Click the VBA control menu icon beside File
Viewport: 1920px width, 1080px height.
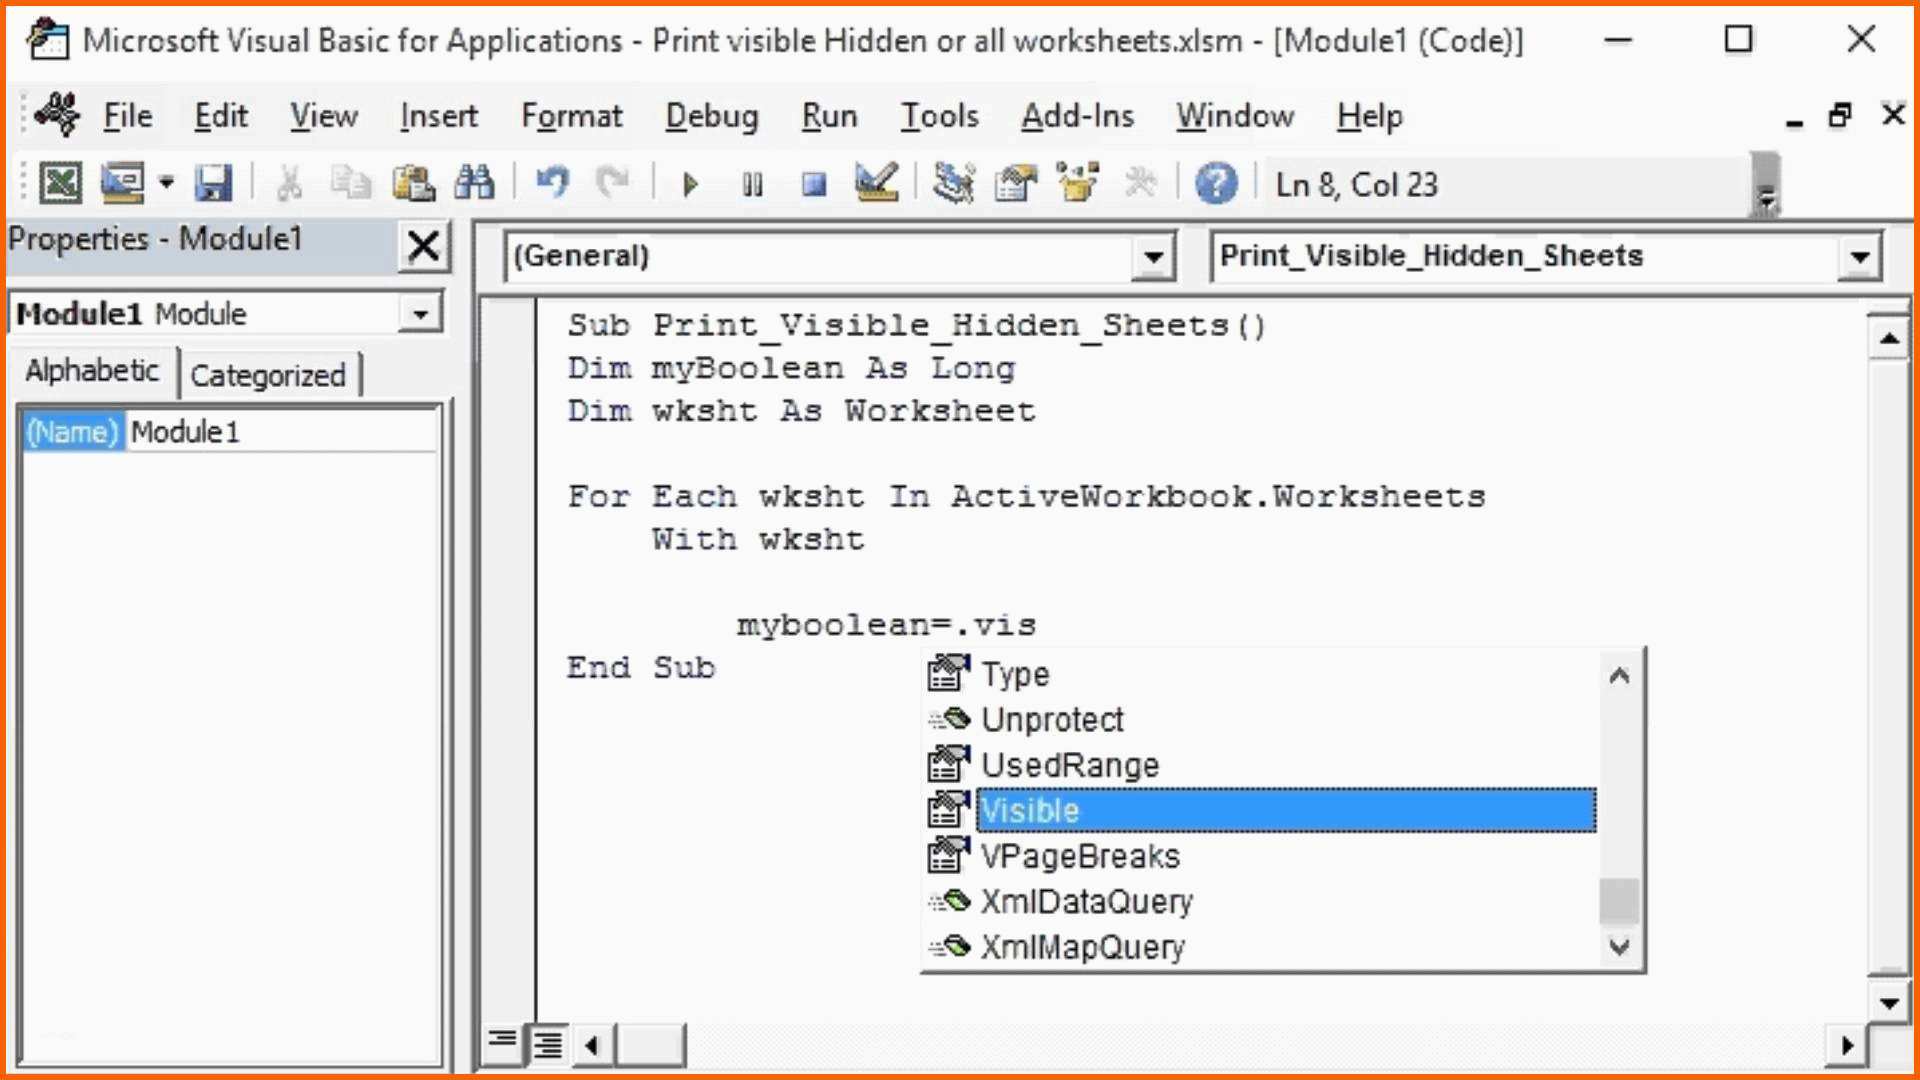pos(57,114)
